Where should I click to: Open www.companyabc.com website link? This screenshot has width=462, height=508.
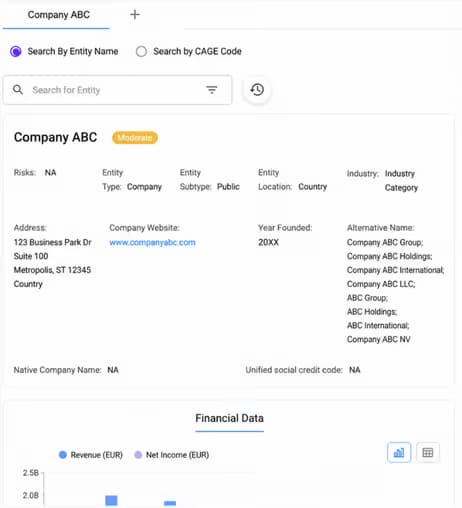point(152,242)
